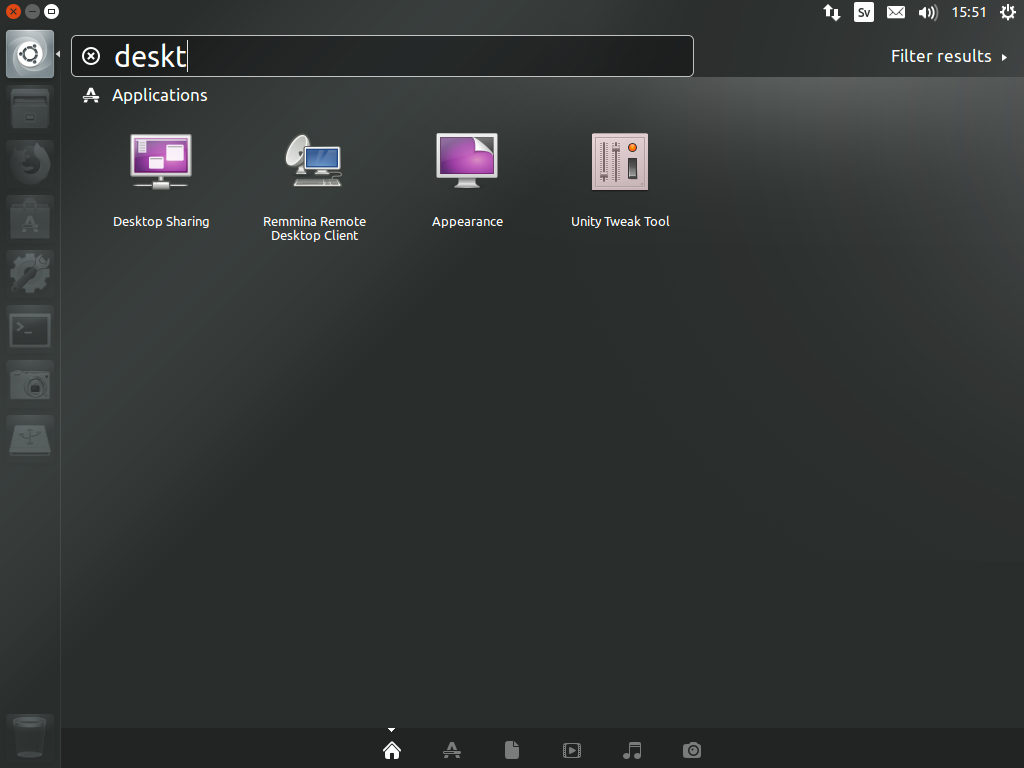Open the session power menu
Screen dimensions: 1024x768
click(x=1008, y=12)
